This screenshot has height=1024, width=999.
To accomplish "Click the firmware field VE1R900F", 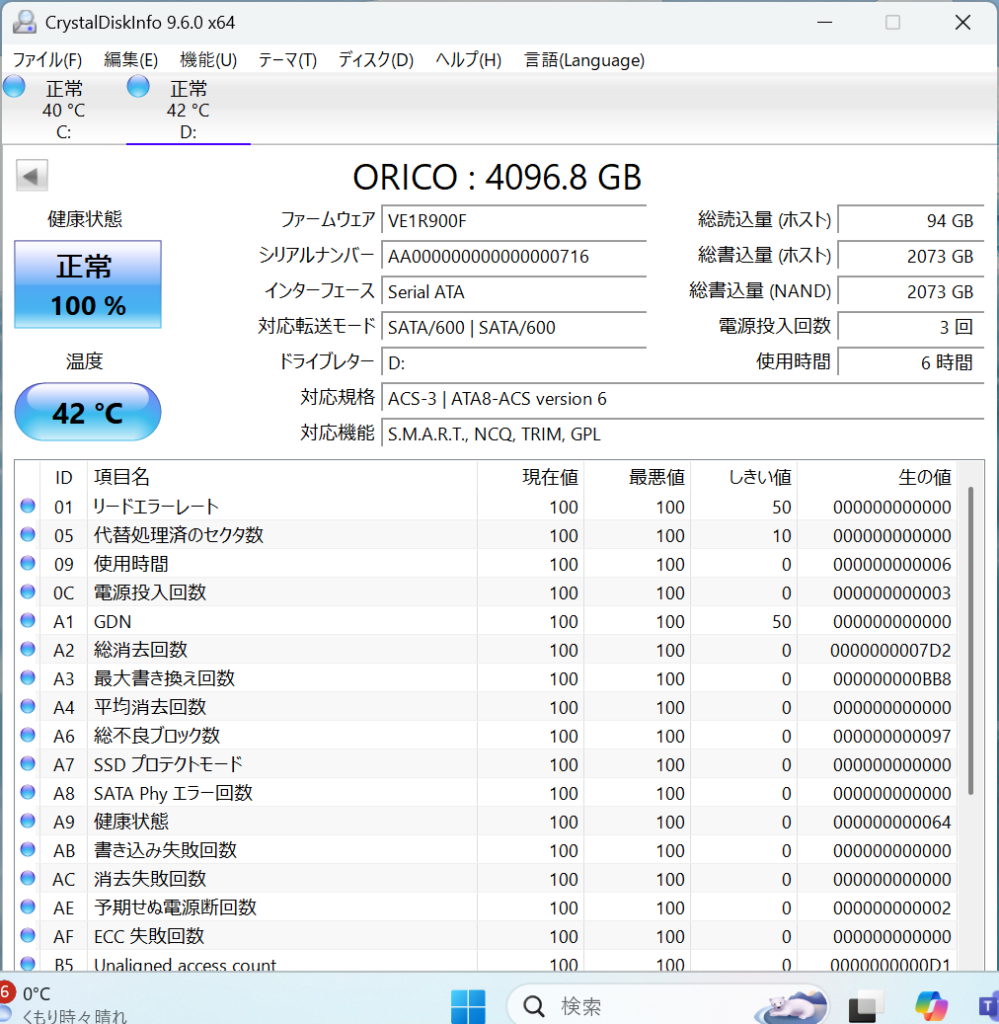I will tap(514, 220).
